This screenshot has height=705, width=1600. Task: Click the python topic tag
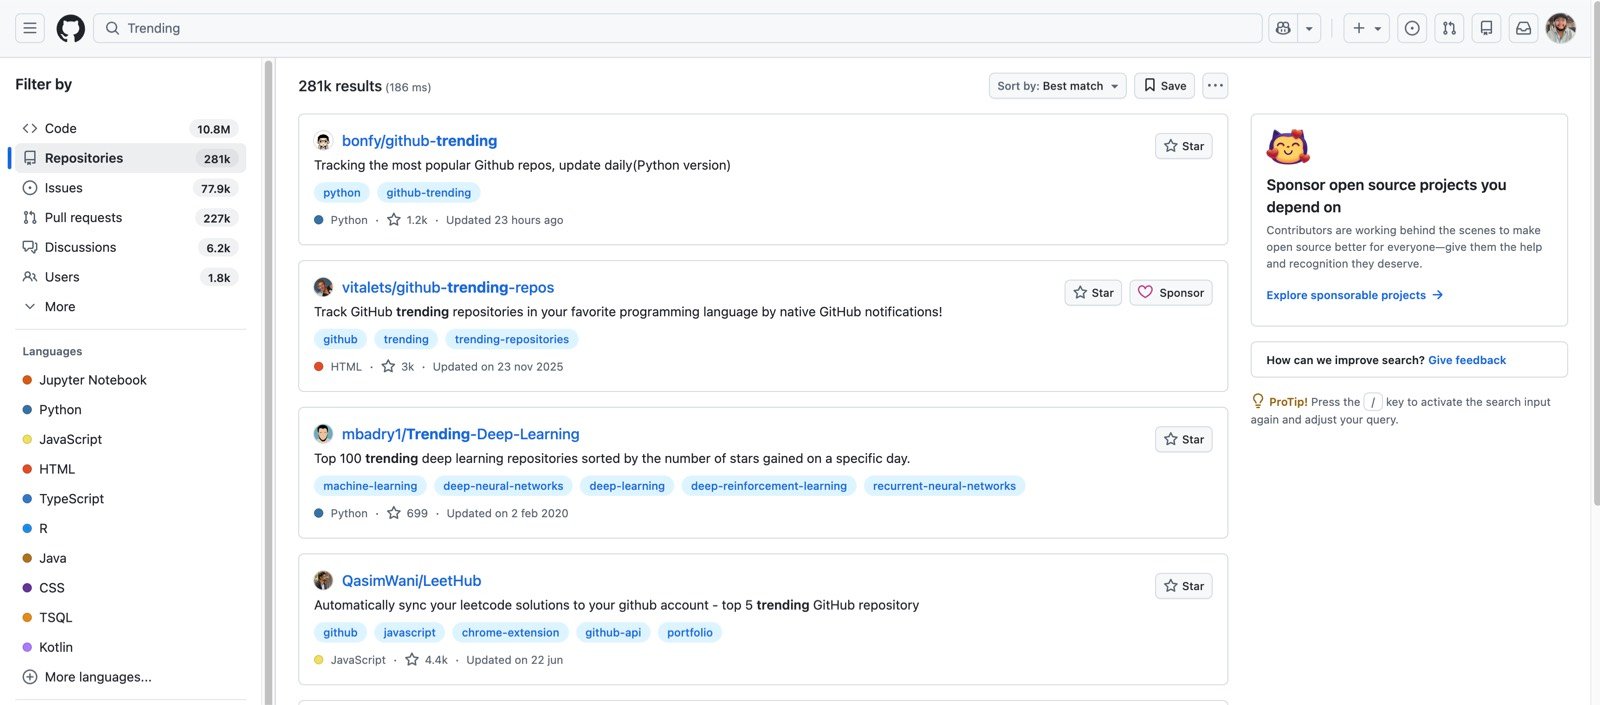coord(342,193)
